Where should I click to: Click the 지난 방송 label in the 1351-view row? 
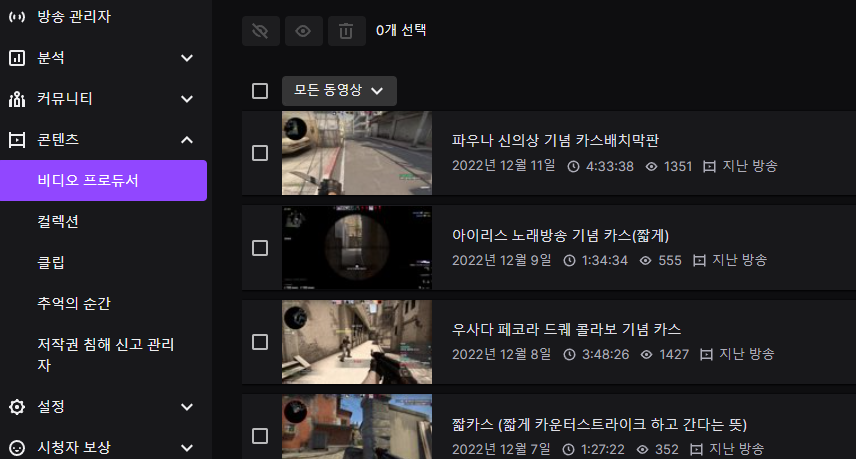[x=750, y=165]
